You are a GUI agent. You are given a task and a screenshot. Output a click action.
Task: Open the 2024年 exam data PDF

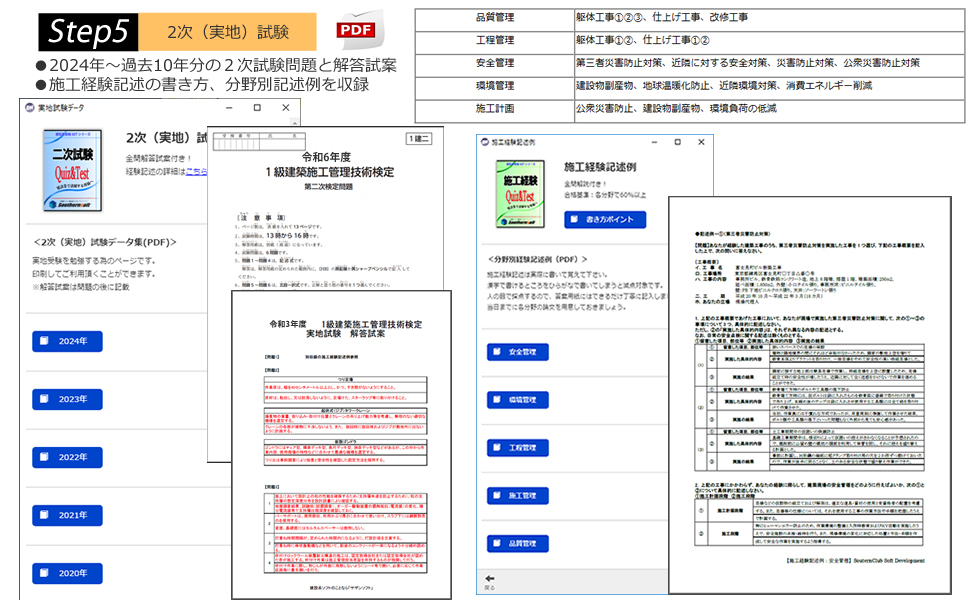[67, 341]
